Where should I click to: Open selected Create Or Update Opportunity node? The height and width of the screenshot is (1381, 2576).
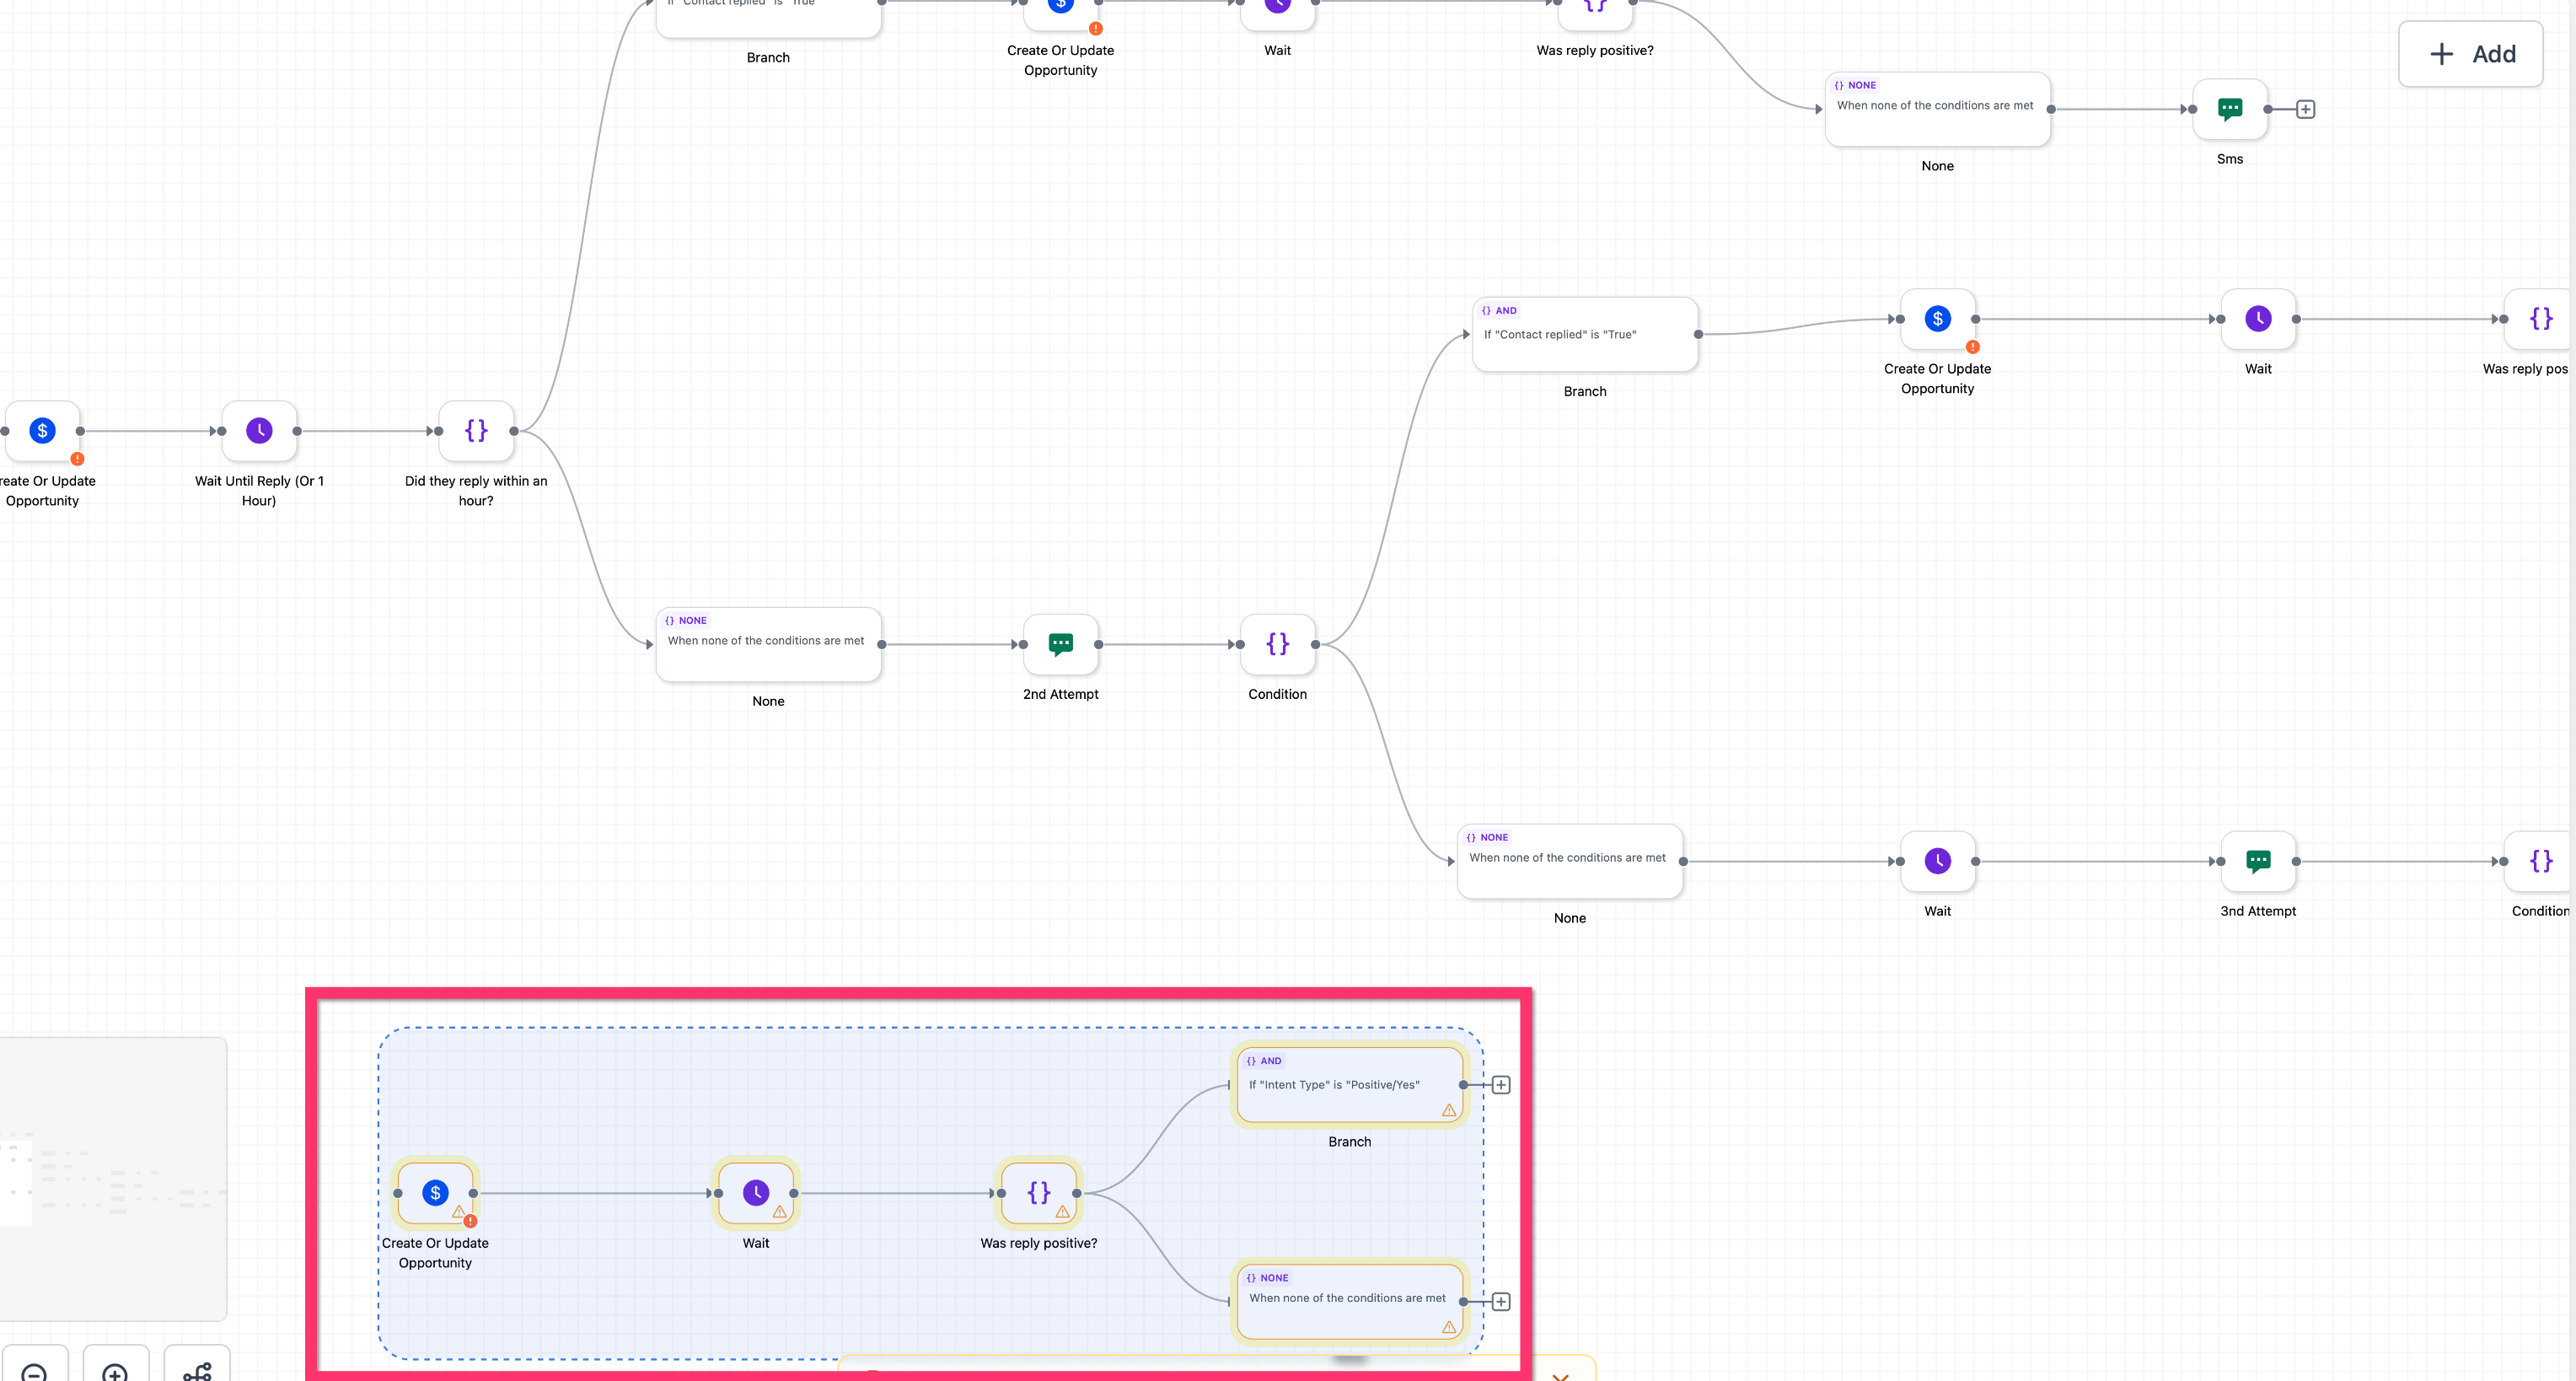[x=435, y=1193]
